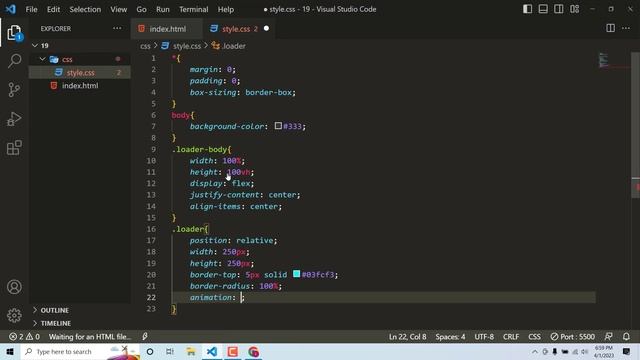Expand the OUTLINE section

[x=54, y=310]
